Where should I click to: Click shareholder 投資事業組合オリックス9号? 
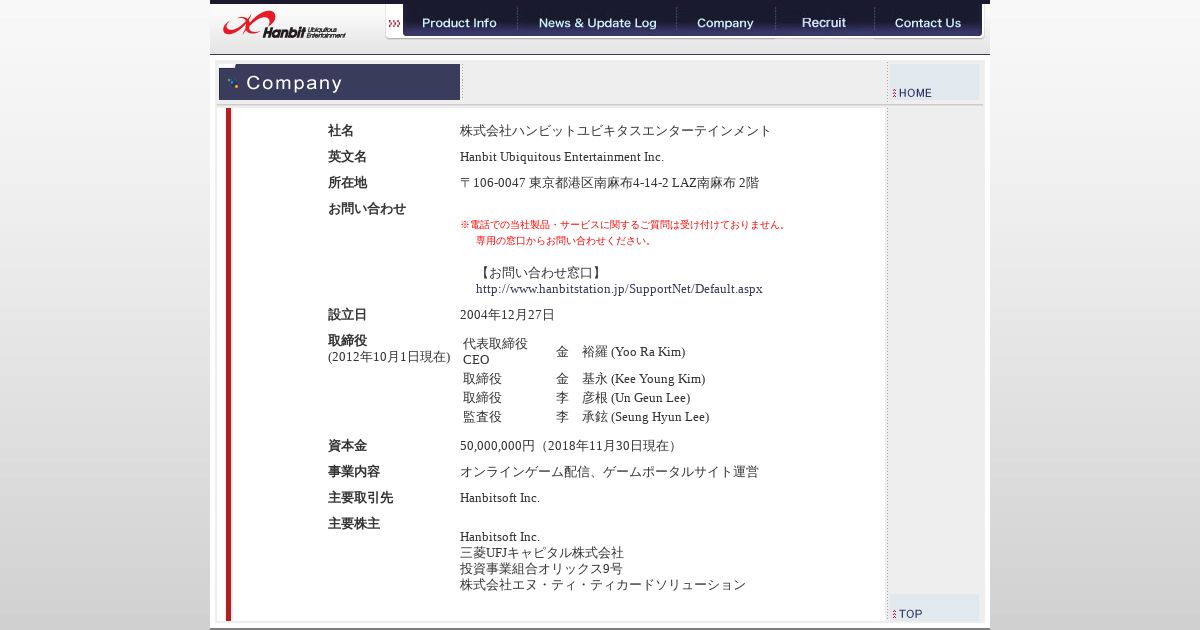coord(541,569)
